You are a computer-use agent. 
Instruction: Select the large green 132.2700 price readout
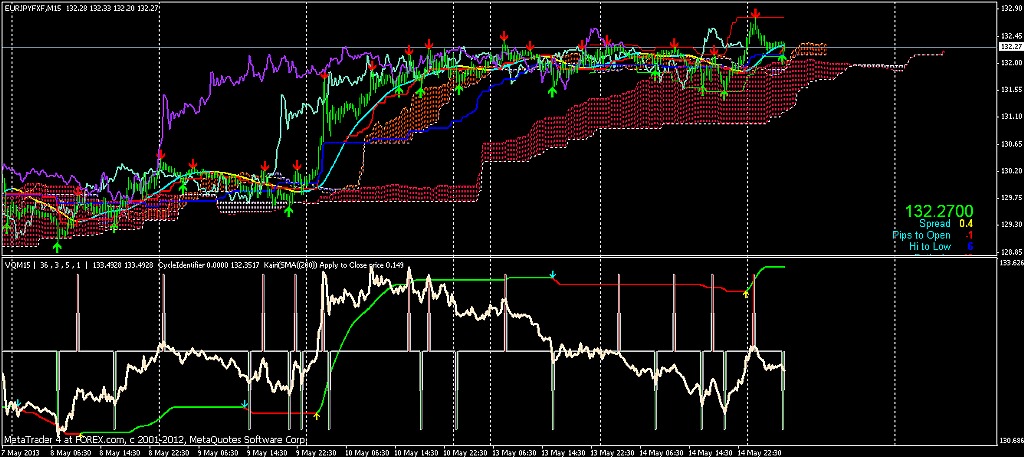[x=938, y=211]
